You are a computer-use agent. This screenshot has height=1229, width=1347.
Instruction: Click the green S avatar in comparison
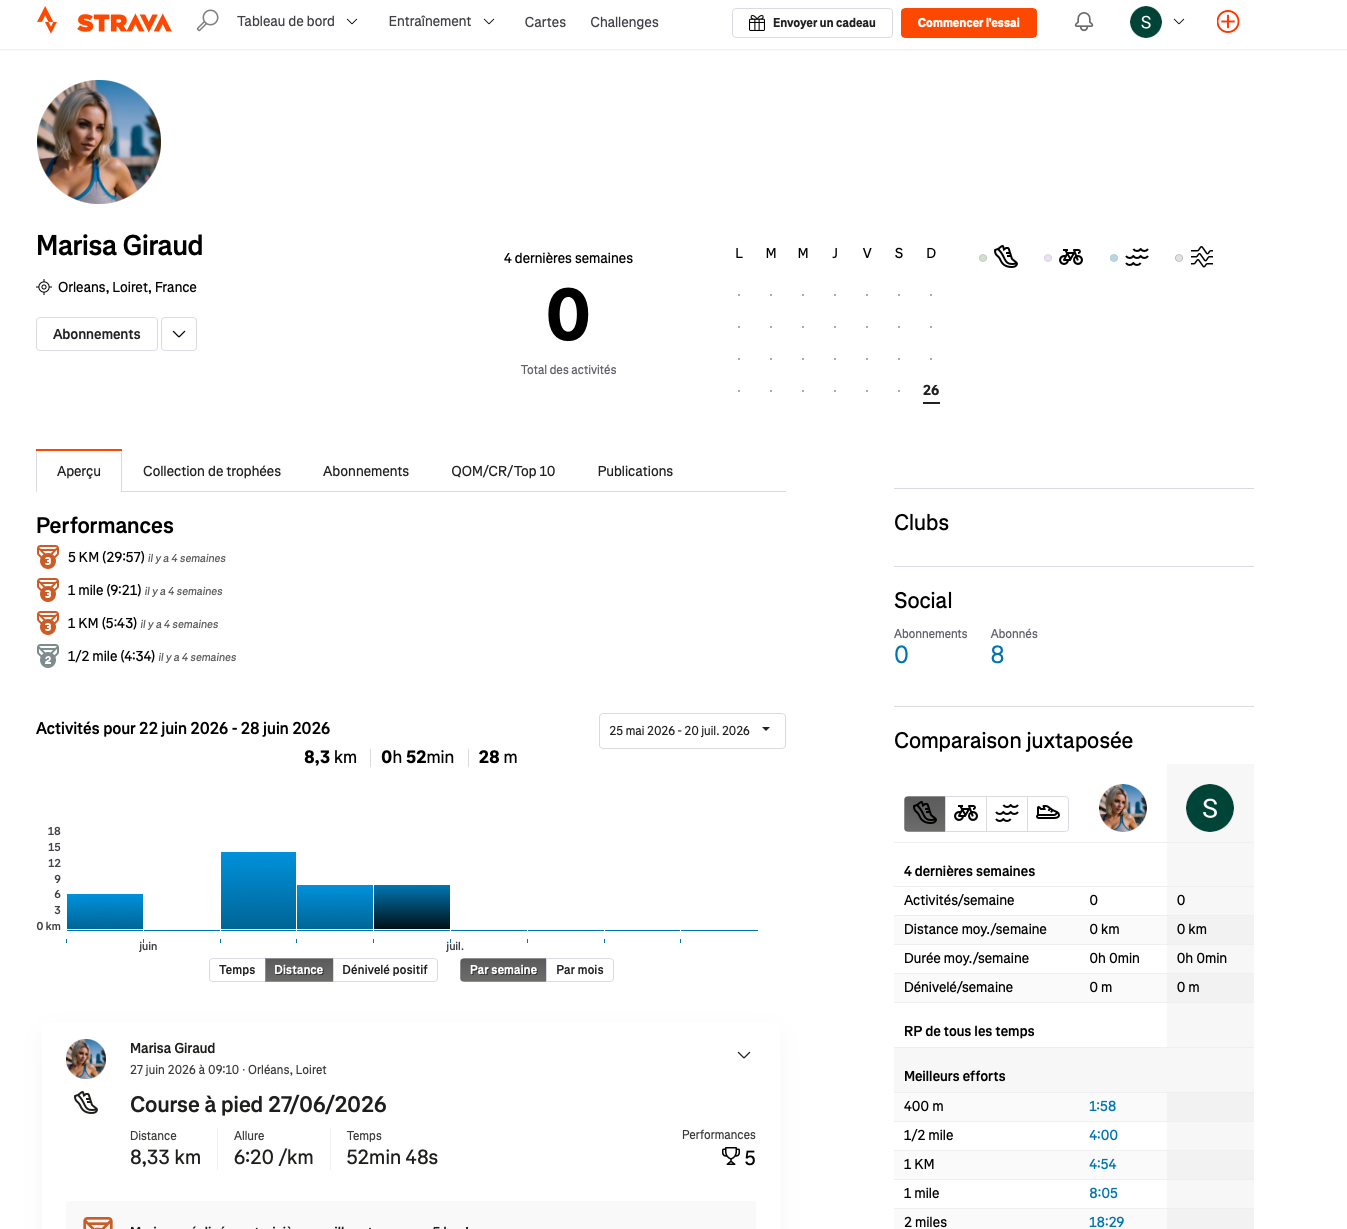[x=1210, y=808]
